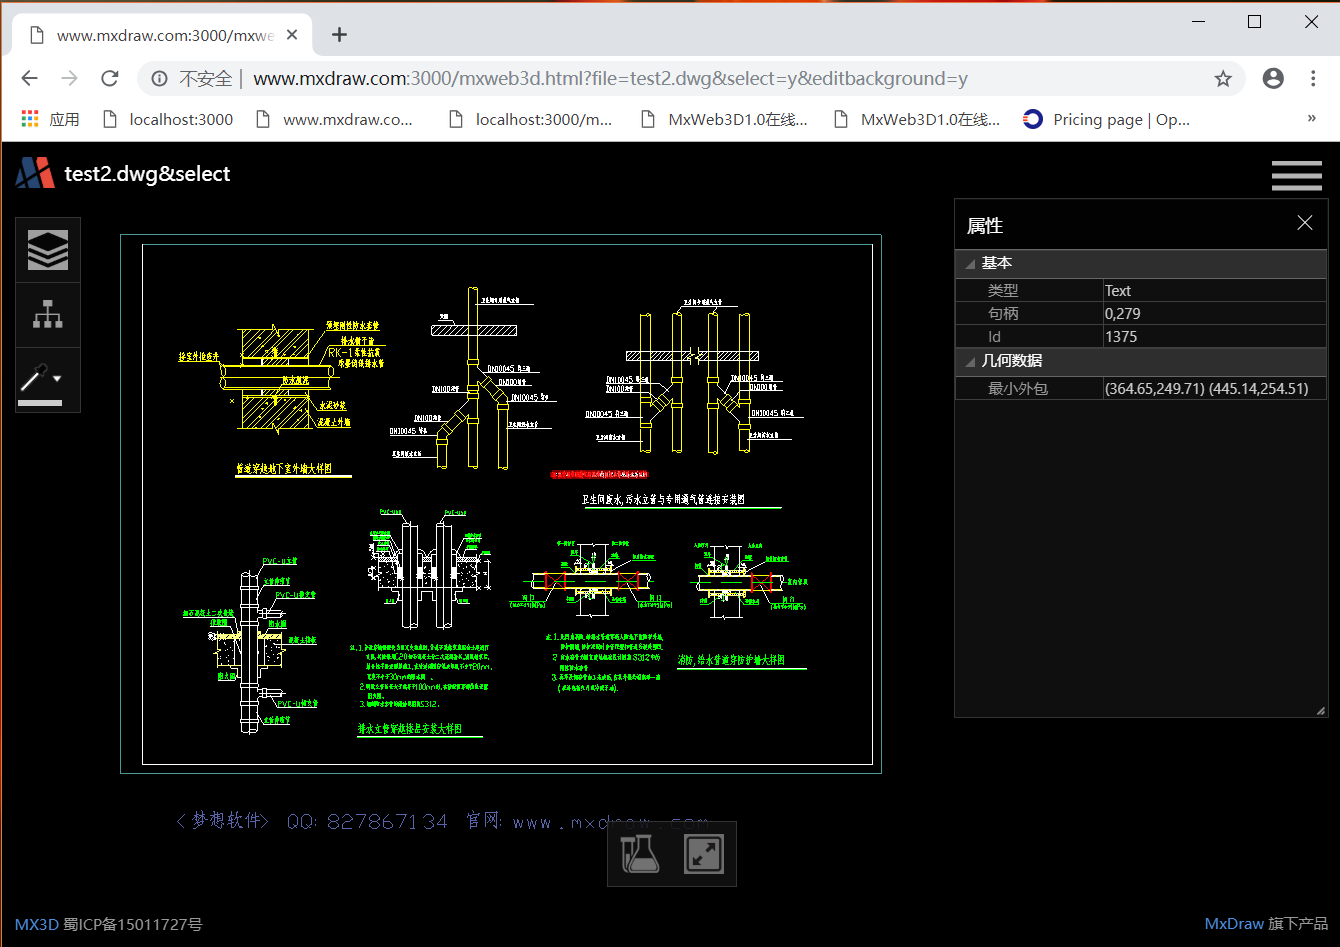Select the 最小外包 coordinates value
Image resolution: width=1340 pixels, height=947 pixels.
[1214, 388]
